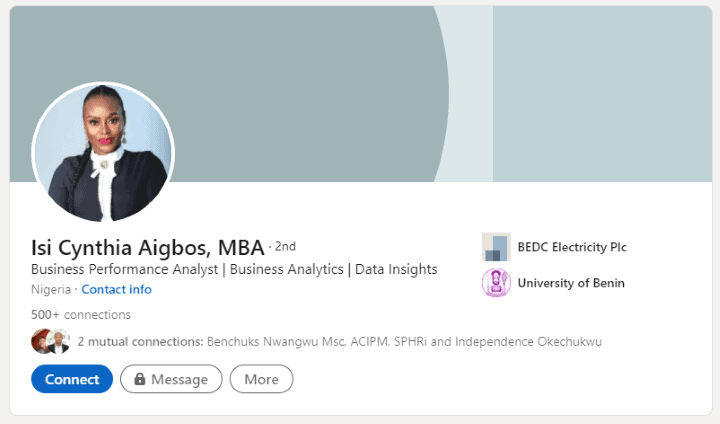Click Independence Okechukwu mutual connection name
Image resolution: width=720 pixels, height=424 pixels.
point(528,342)
